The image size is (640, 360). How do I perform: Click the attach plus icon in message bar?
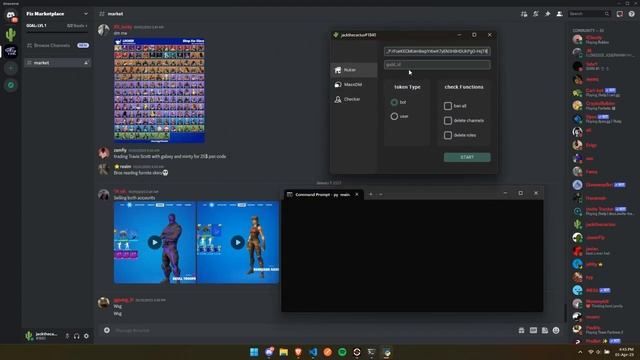tap(107, 330)
